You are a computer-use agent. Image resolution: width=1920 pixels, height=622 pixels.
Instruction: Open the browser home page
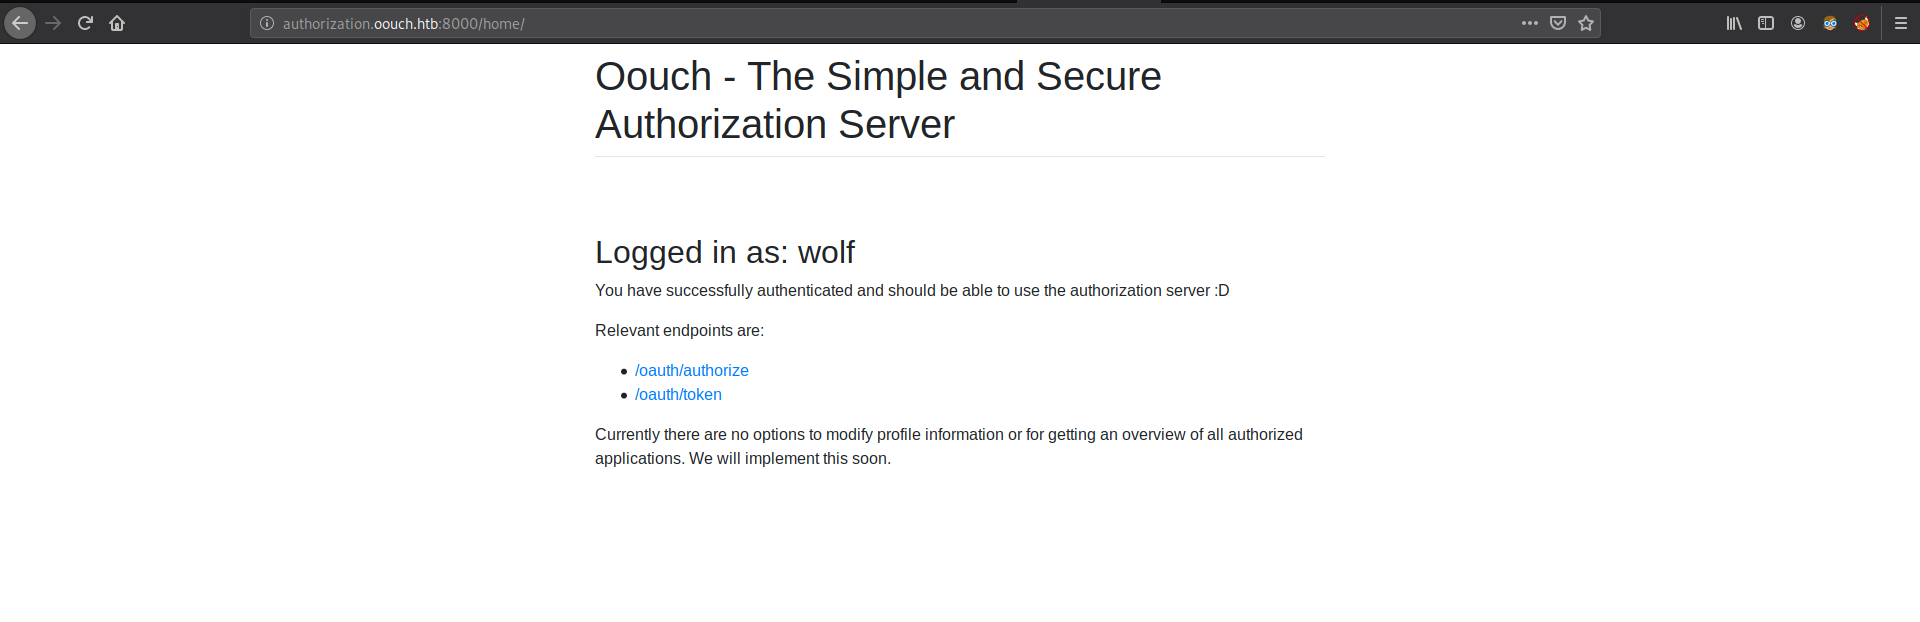[117, 23]
